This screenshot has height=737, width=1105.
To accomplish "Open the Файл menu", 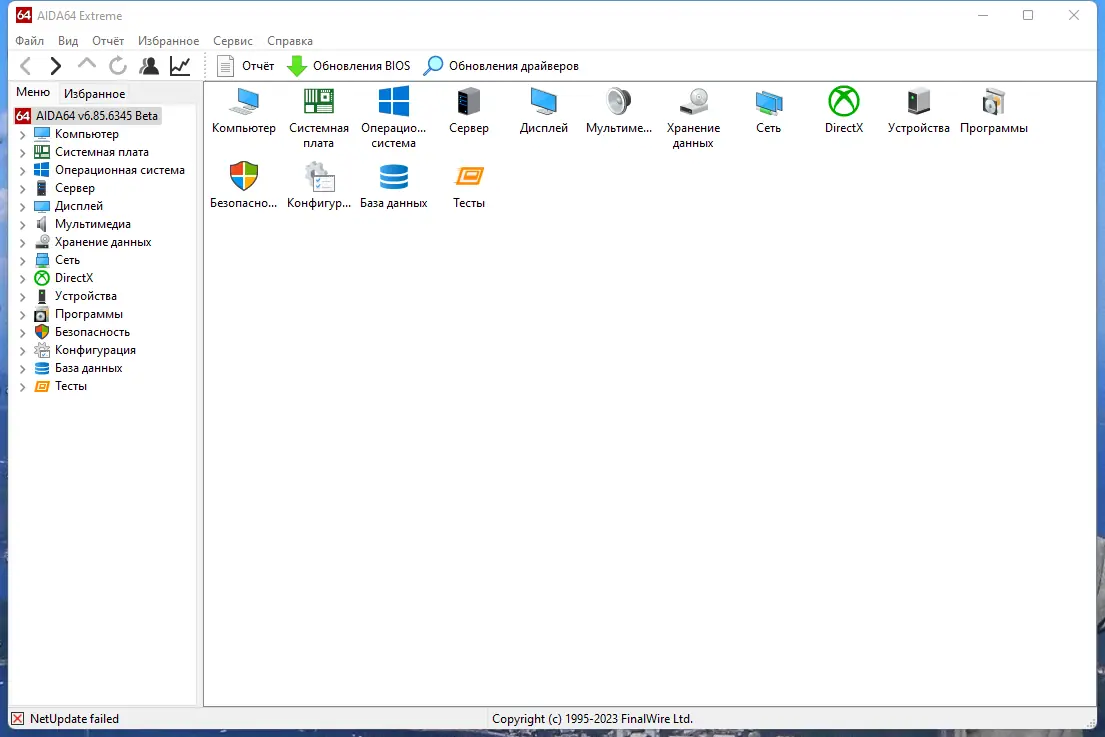I will [30, 41].
